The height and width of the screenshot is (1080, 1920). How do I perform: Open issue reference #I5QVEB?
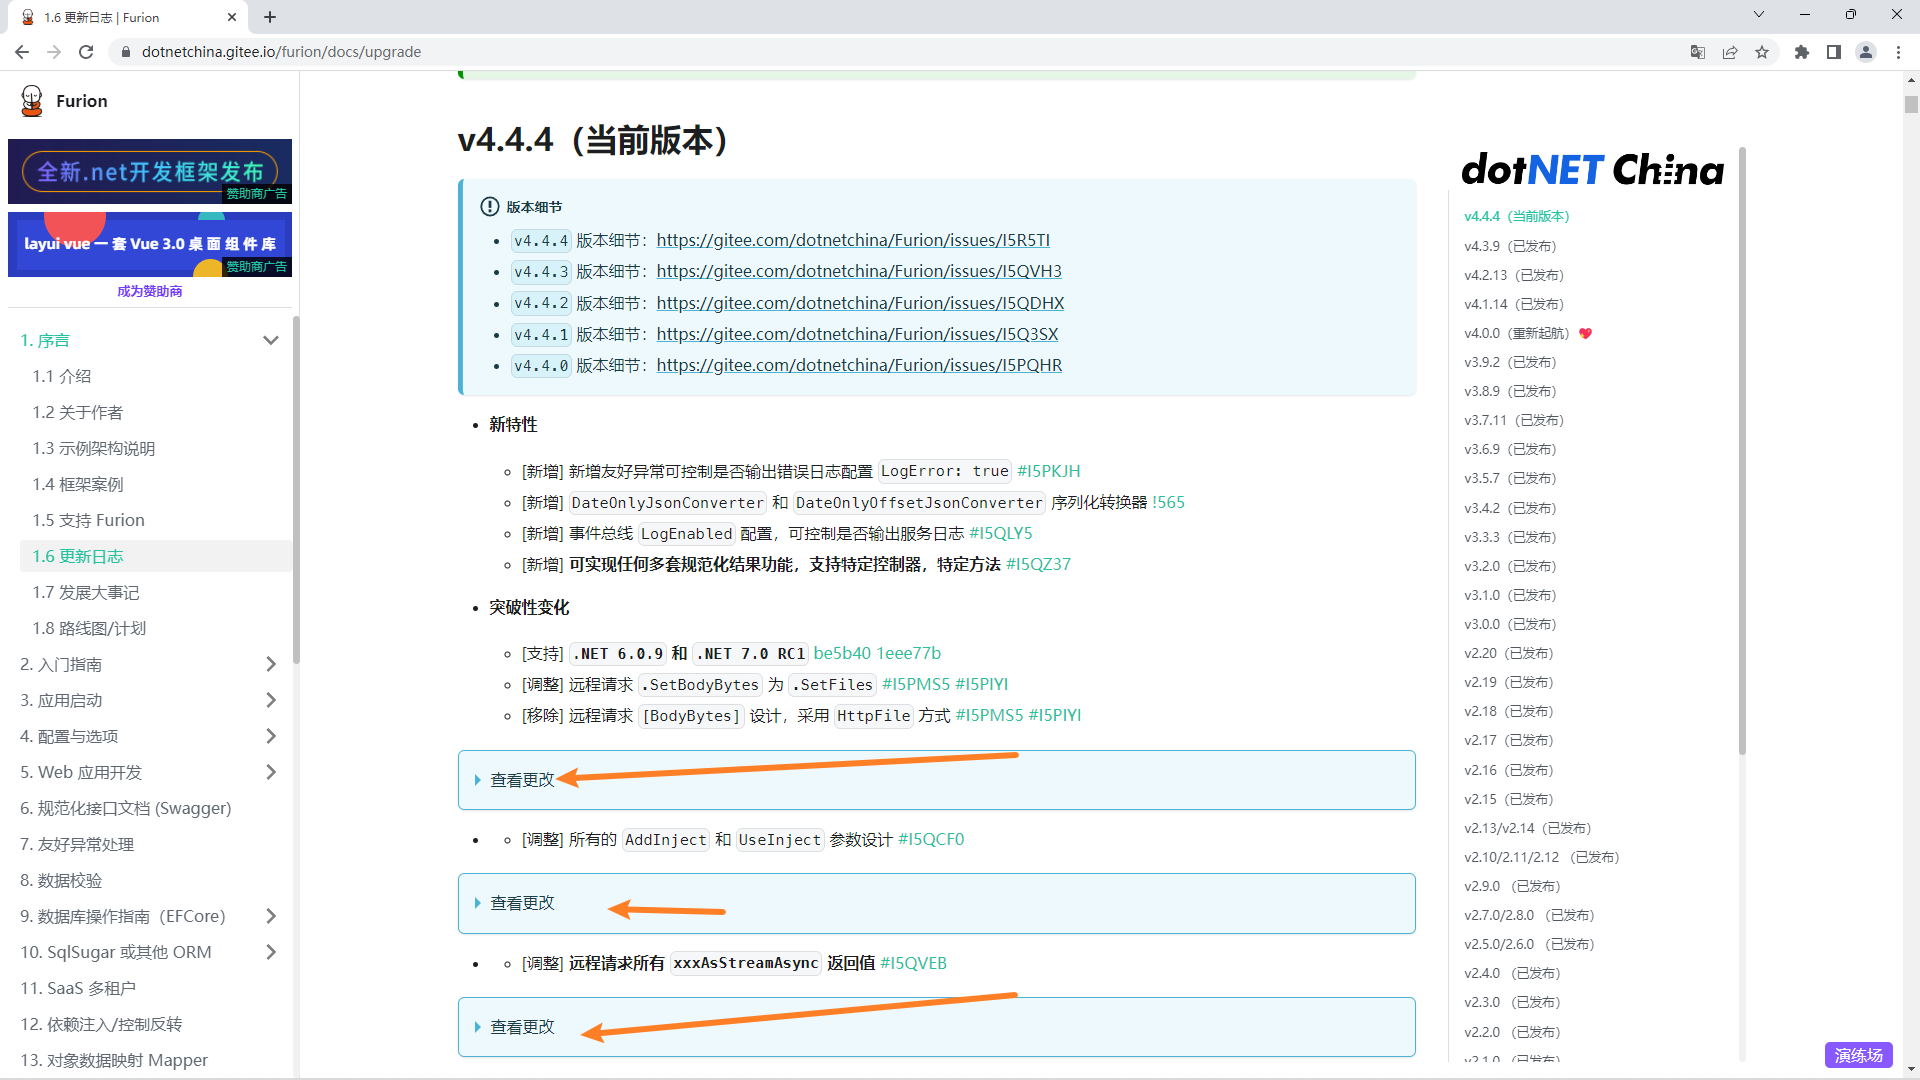point(913,963)
